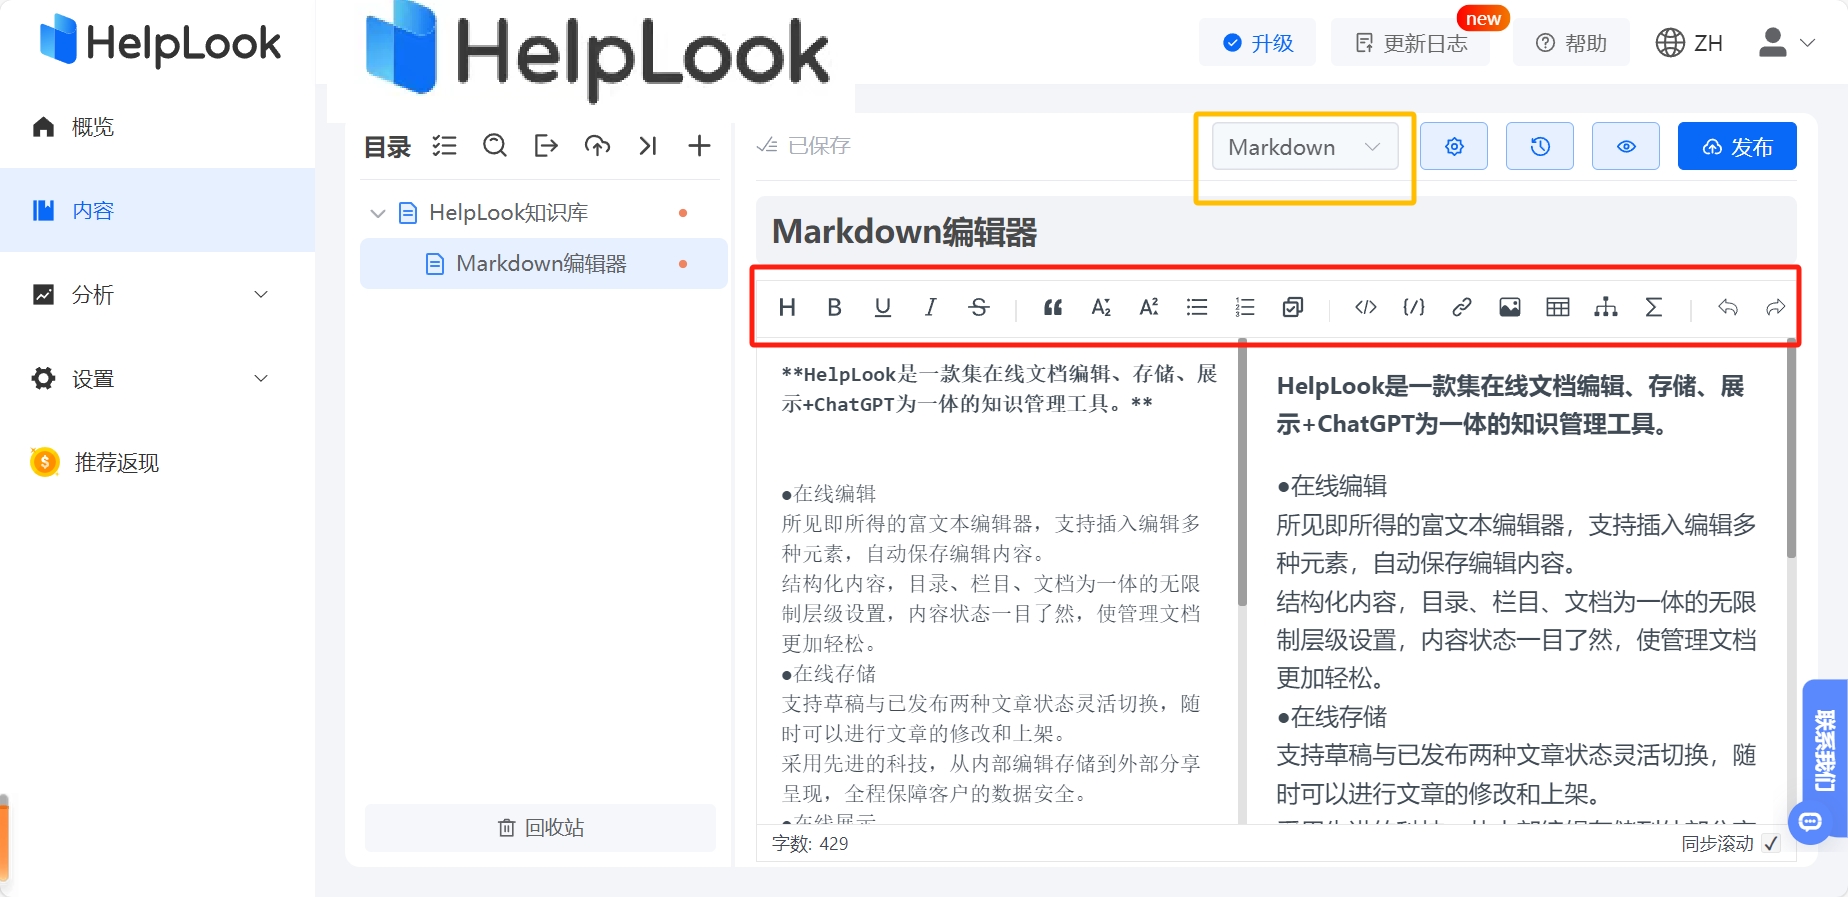This screenshot has width=1848, height=897.
Task: Insert a blockquote
Action: [1053, 307]
